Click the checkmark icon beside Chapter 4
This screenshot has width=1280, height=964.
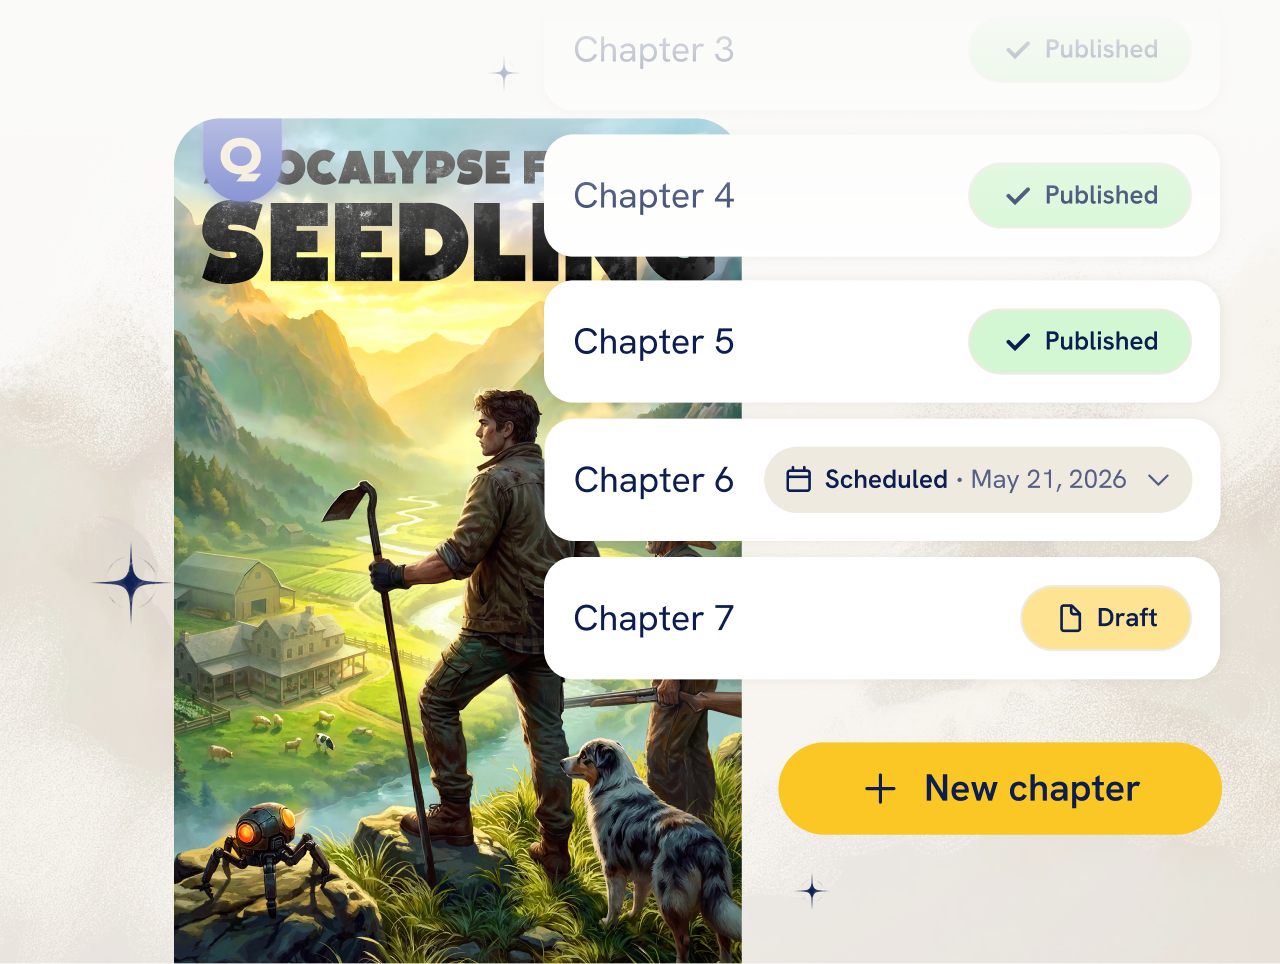(1018, 196)
